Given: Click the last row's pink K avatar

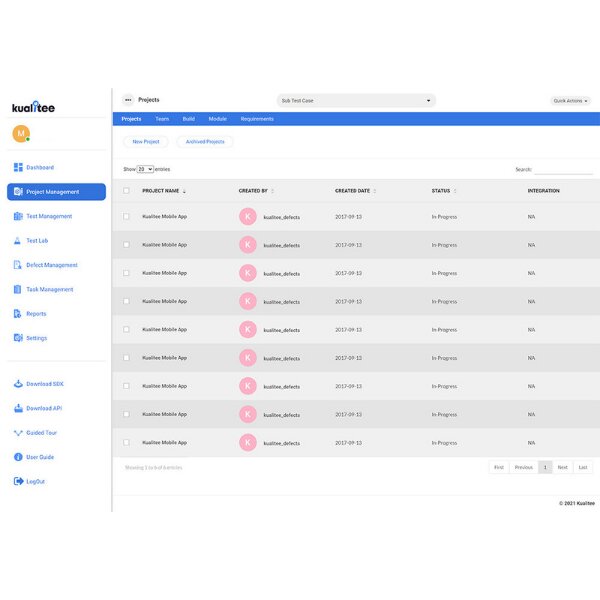Looking at the screenshot, I should coord(248,443).
